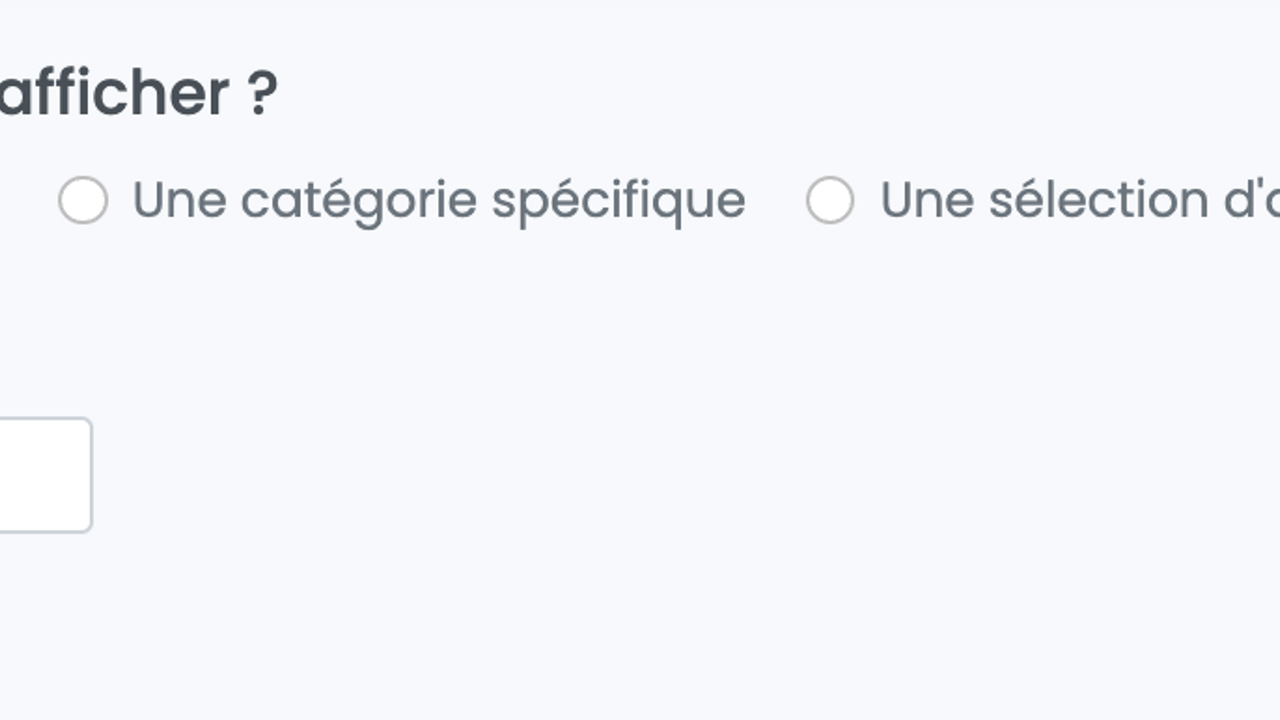Image resolution: width=1280 pixels, height=720 pixels.
Task: Choose the specific category option circle
Action: tap(83, 200)
